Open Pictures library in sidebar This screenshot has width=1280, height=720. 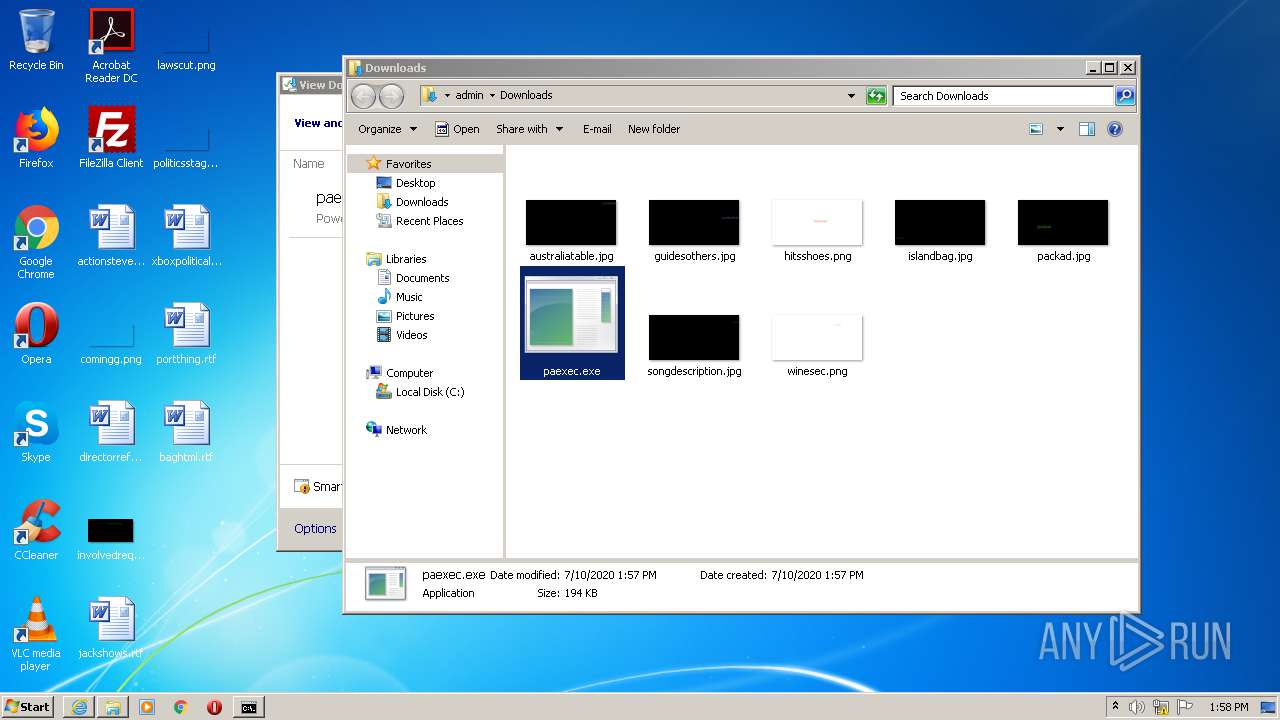coord(405,316)
